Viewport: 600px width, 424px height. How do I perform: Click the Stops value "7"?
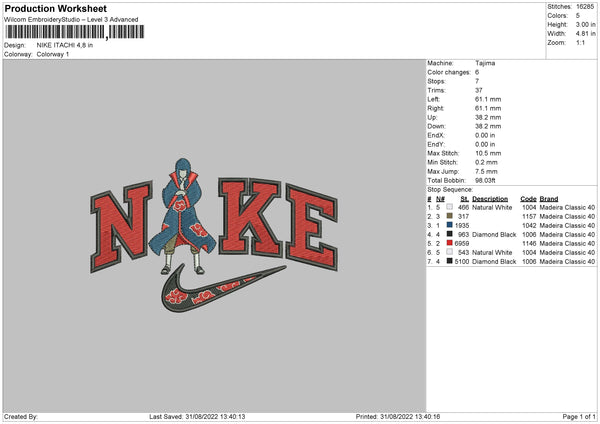click(x=477, y=81)
